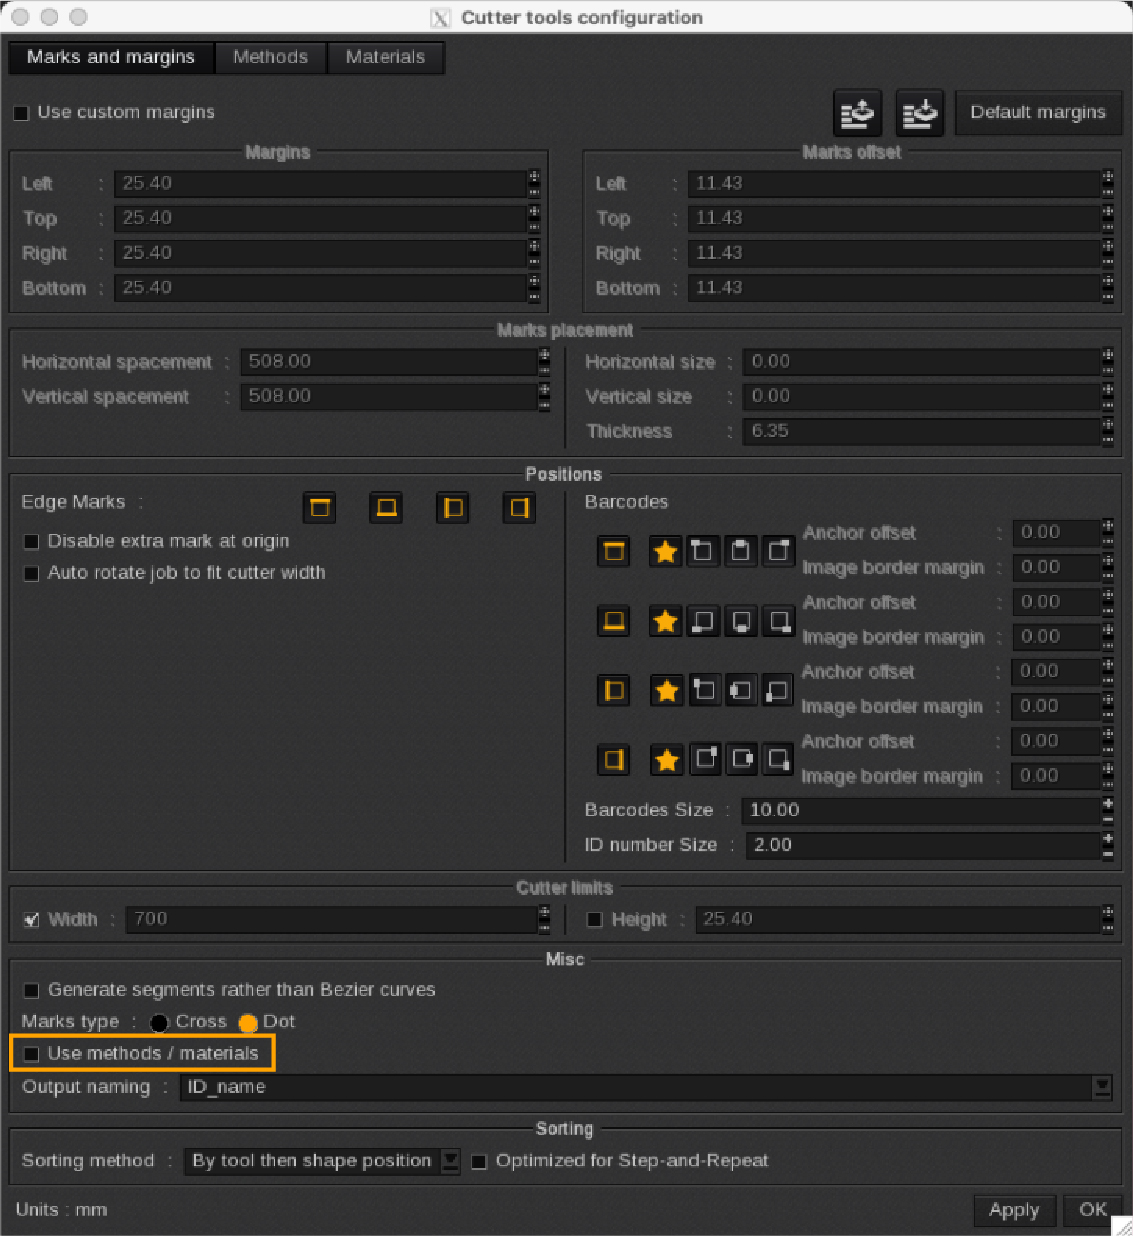The width and height of the screenshot is (1133, 1236).
Task: Select the right edge marks position icon
Action: pyautogui.click(x=518, y=507)
